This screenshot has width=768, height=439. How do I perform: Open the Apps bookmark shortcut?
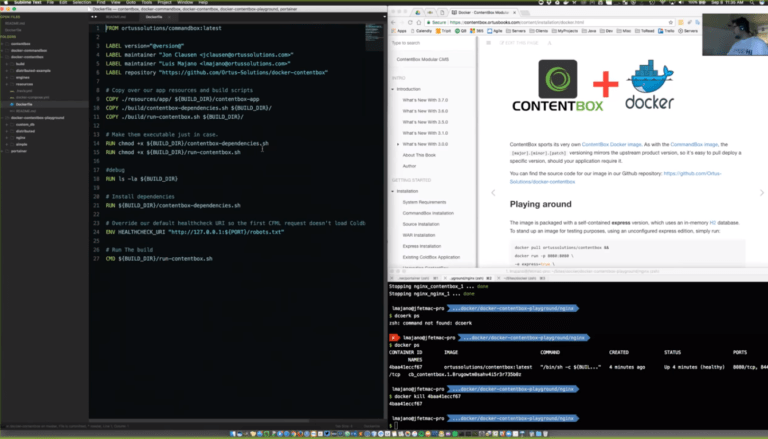pyautogui.click(x=399, y=31)
